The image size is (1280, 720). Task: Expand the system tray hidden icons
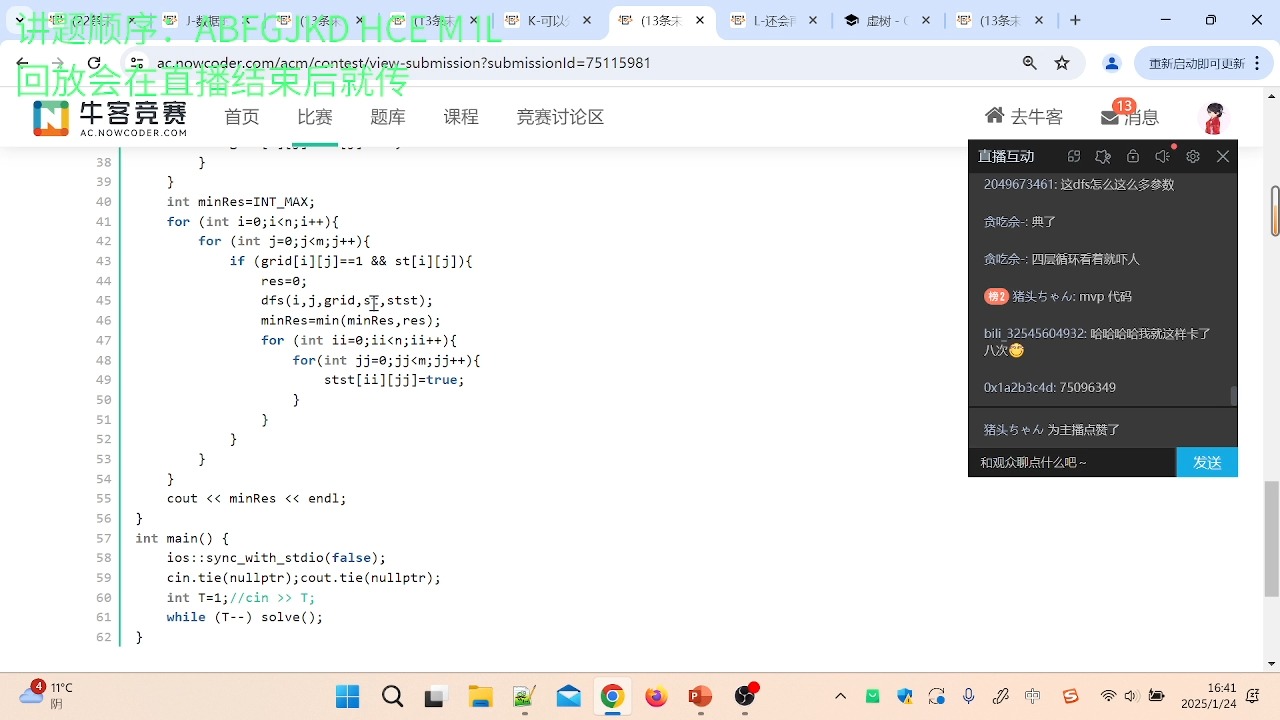840,696
